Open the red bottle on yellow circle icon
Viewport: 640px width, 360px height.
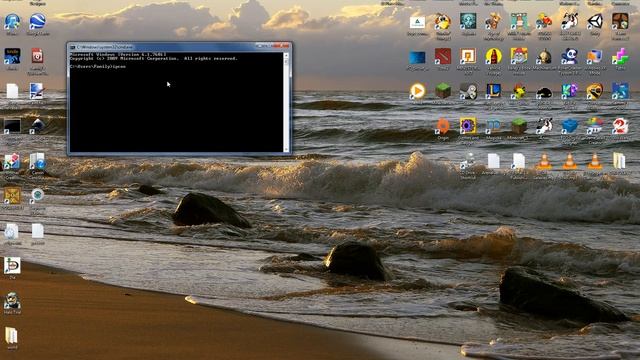click(x=493, y=56)
